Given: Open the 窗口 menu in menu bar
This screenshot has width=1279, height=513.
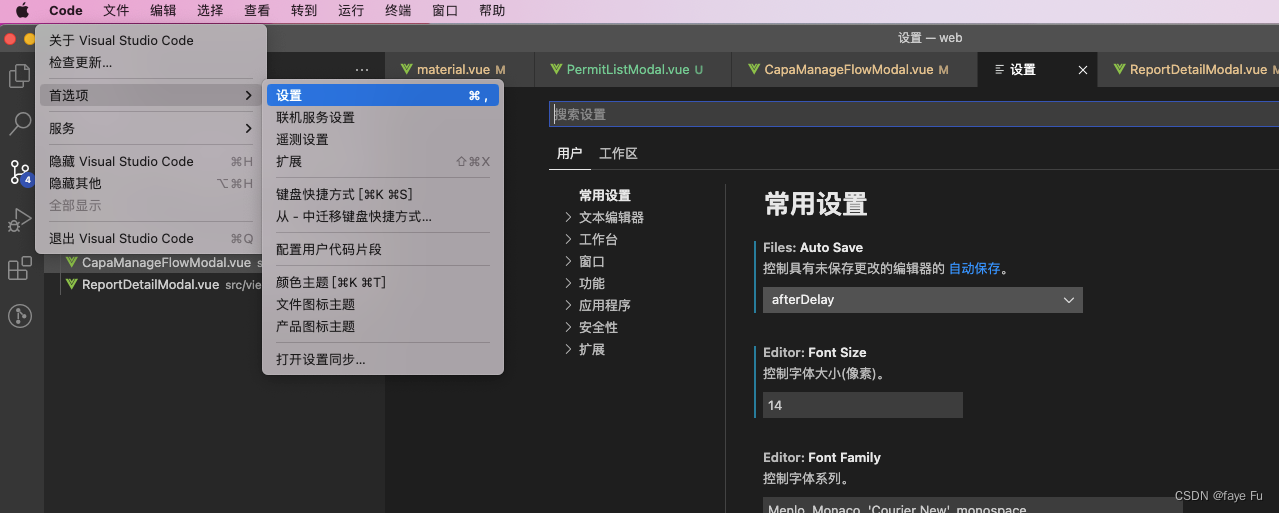Looking at the screenshot, I should (445, 11).
